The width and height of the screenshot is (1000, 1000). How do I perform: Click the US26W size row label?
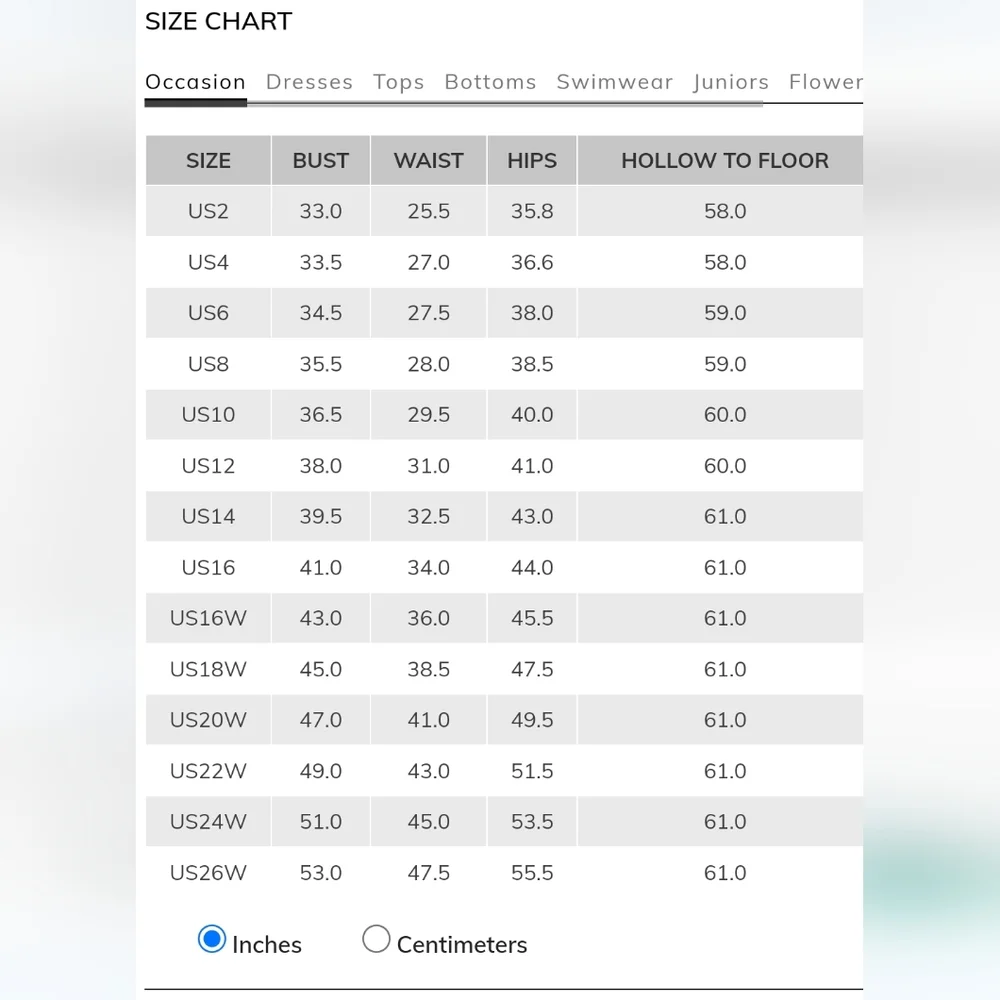pos(208,873)
